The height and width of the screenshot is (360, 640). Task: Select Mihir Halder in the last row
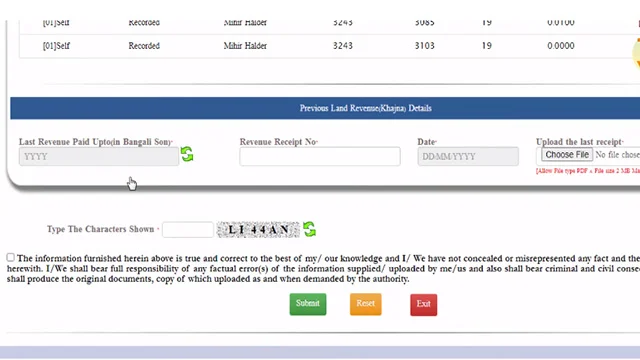click(x=245, y=46)
